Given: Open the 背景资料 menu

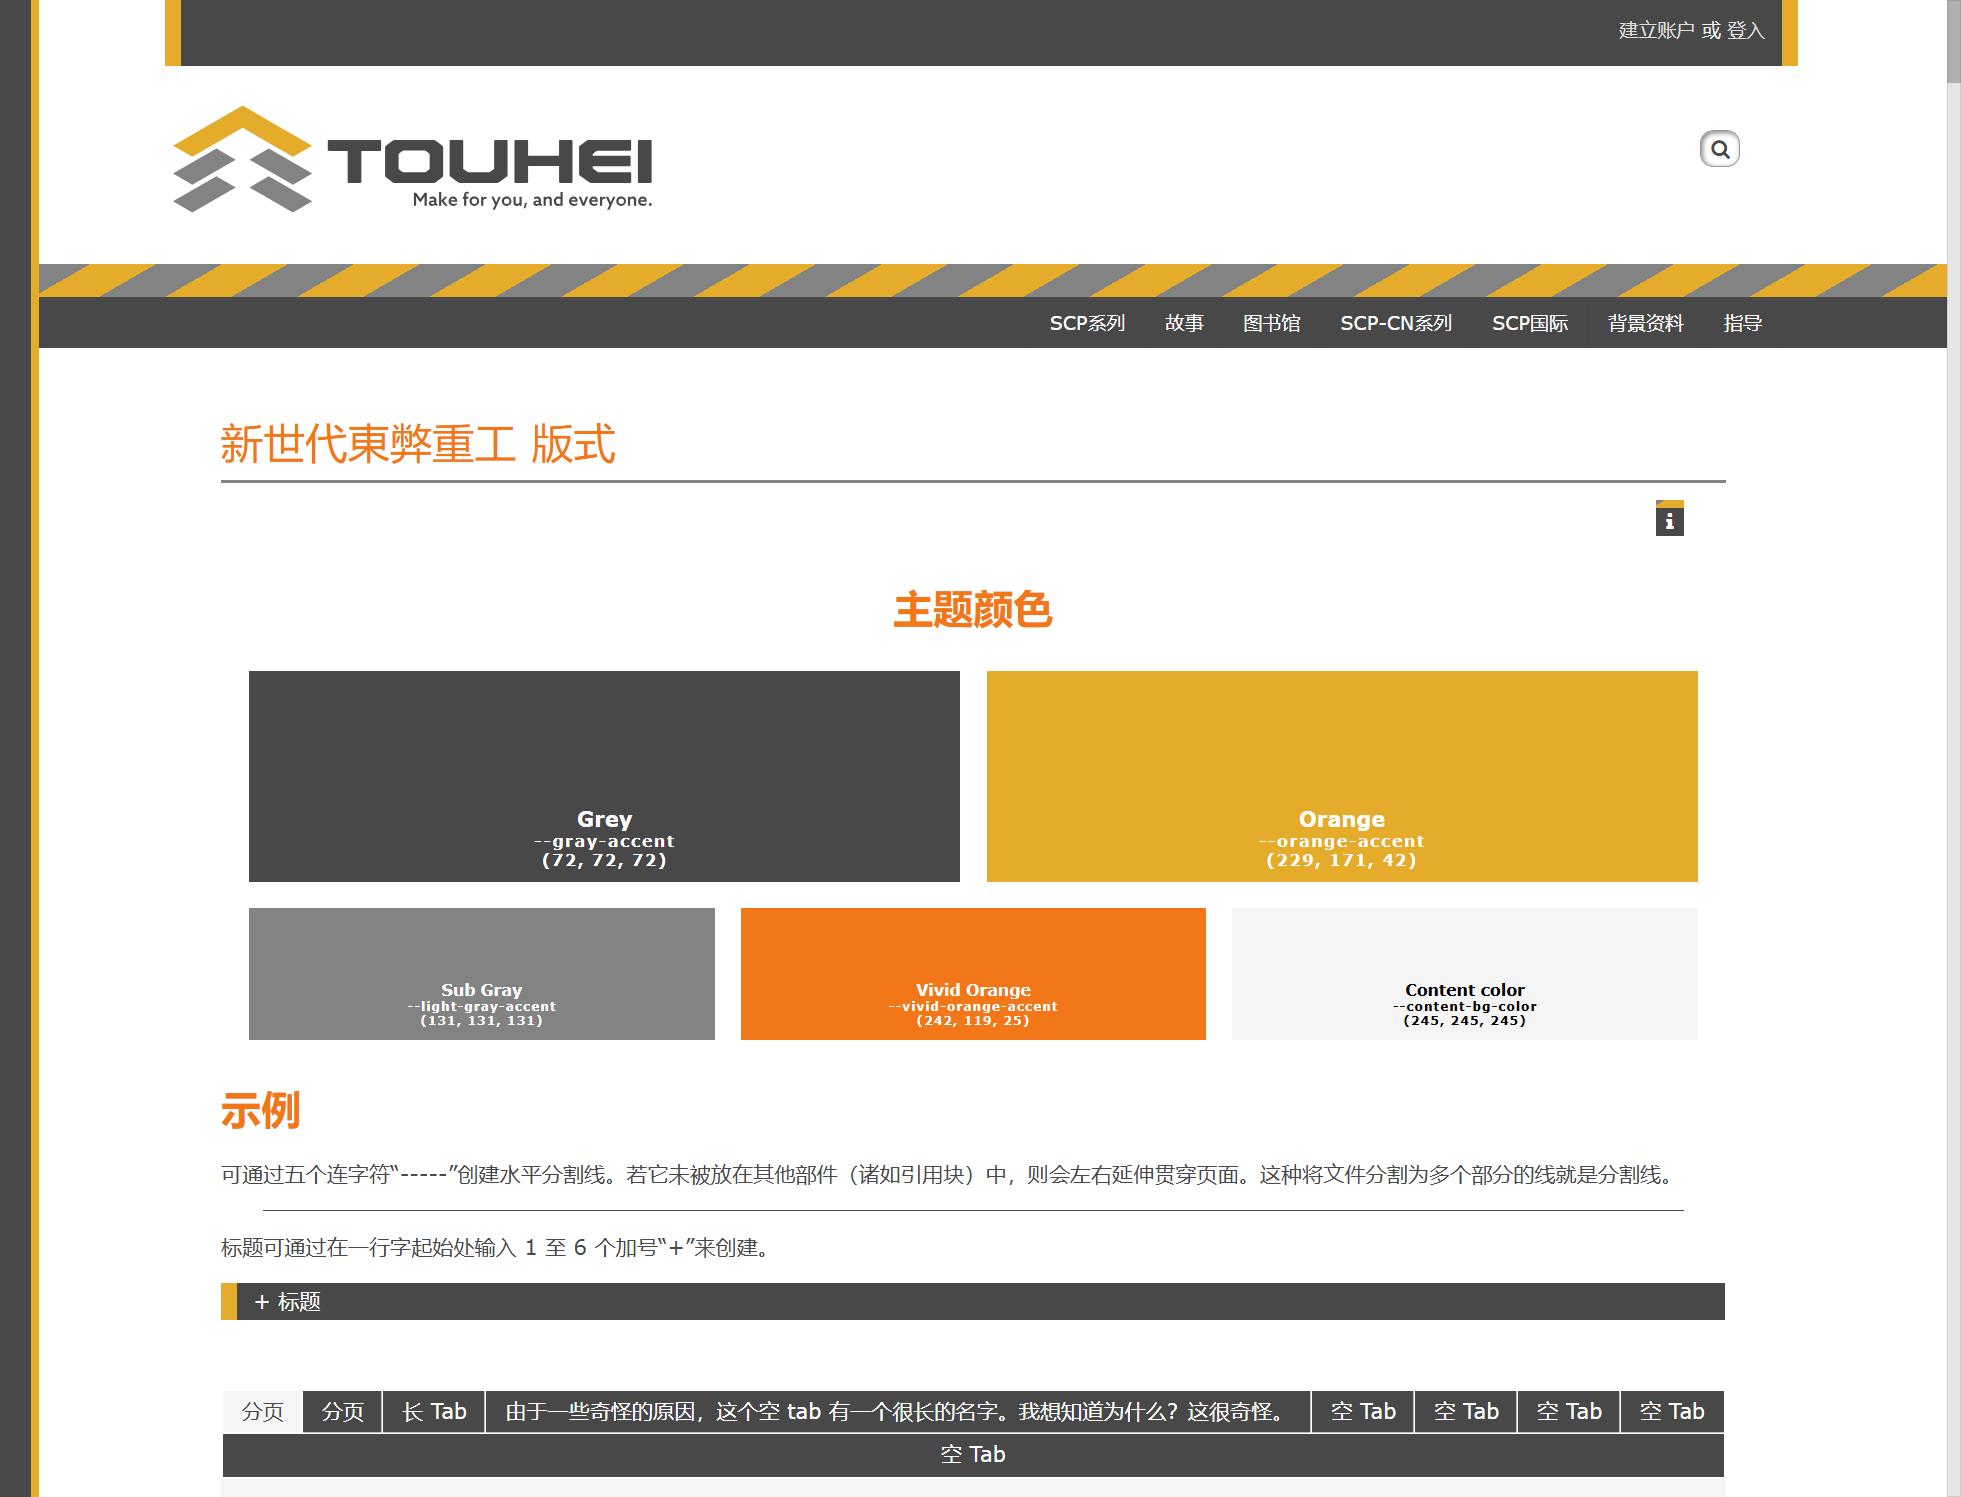Looking at the screenshot, I should click(1645, 323).
